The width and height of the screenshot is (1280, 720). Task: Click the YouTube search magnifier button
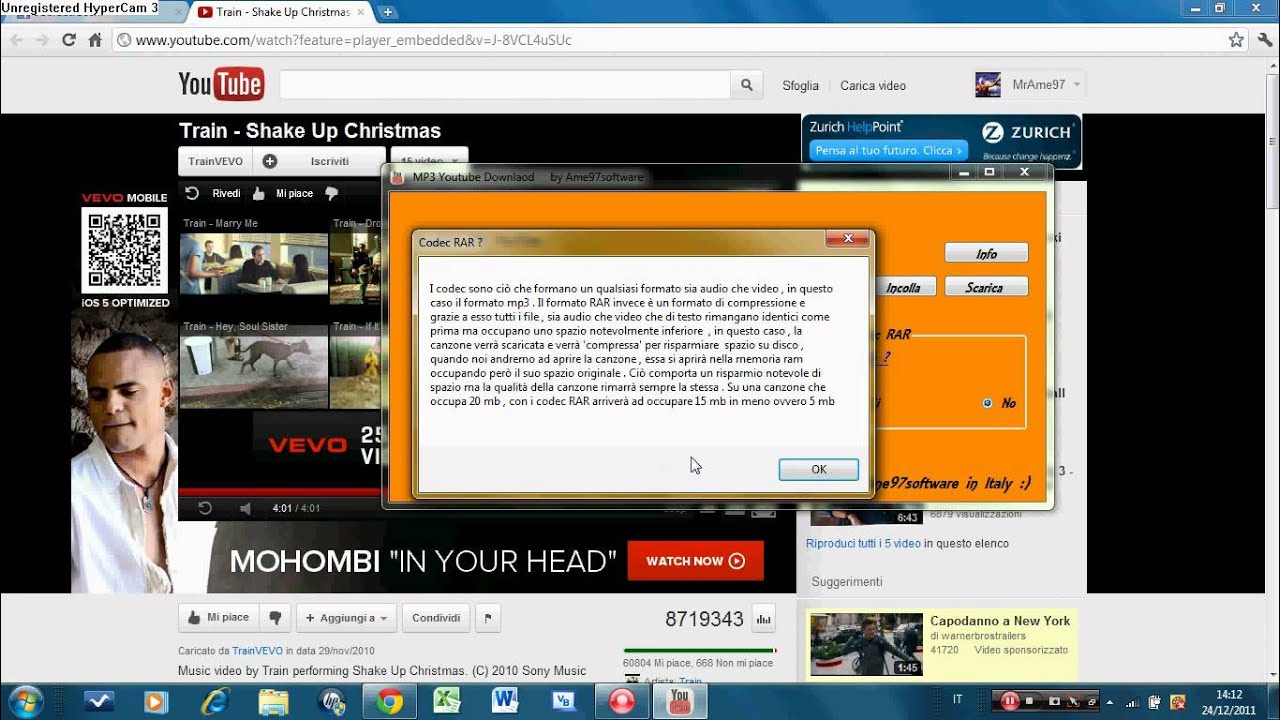point(746,85)
